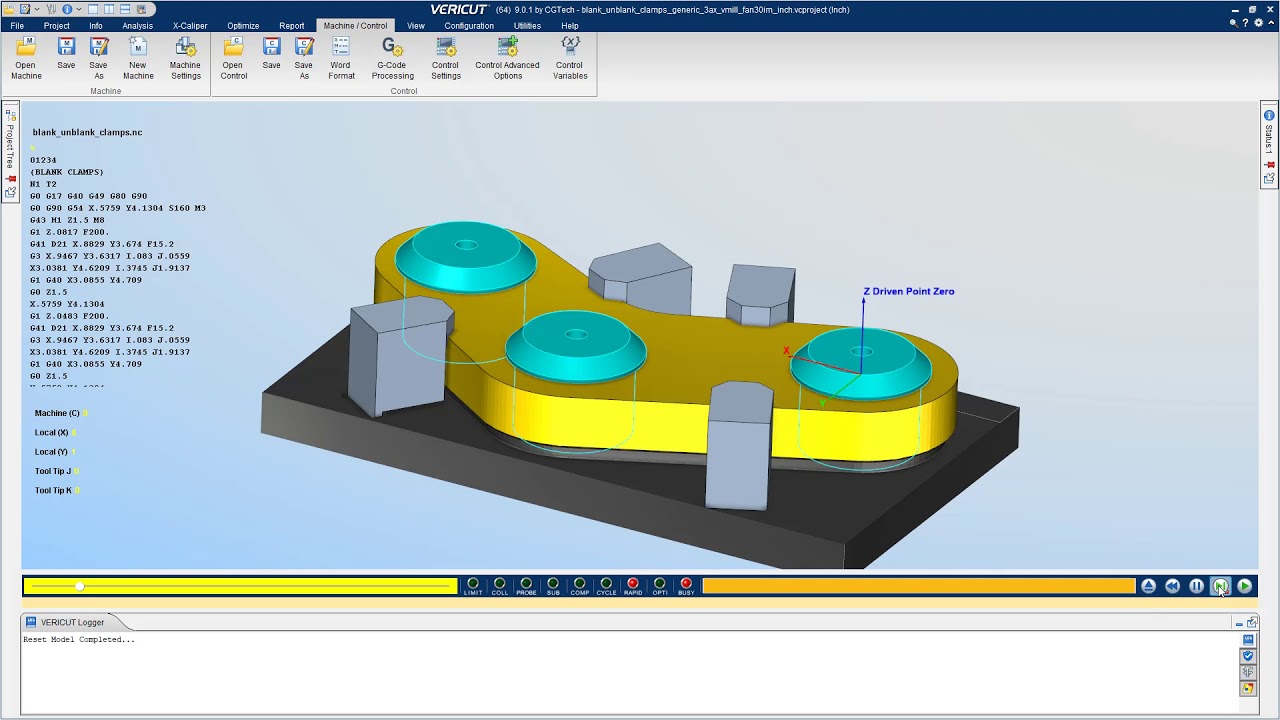Click the question mark help icon

coord(1244,22)
